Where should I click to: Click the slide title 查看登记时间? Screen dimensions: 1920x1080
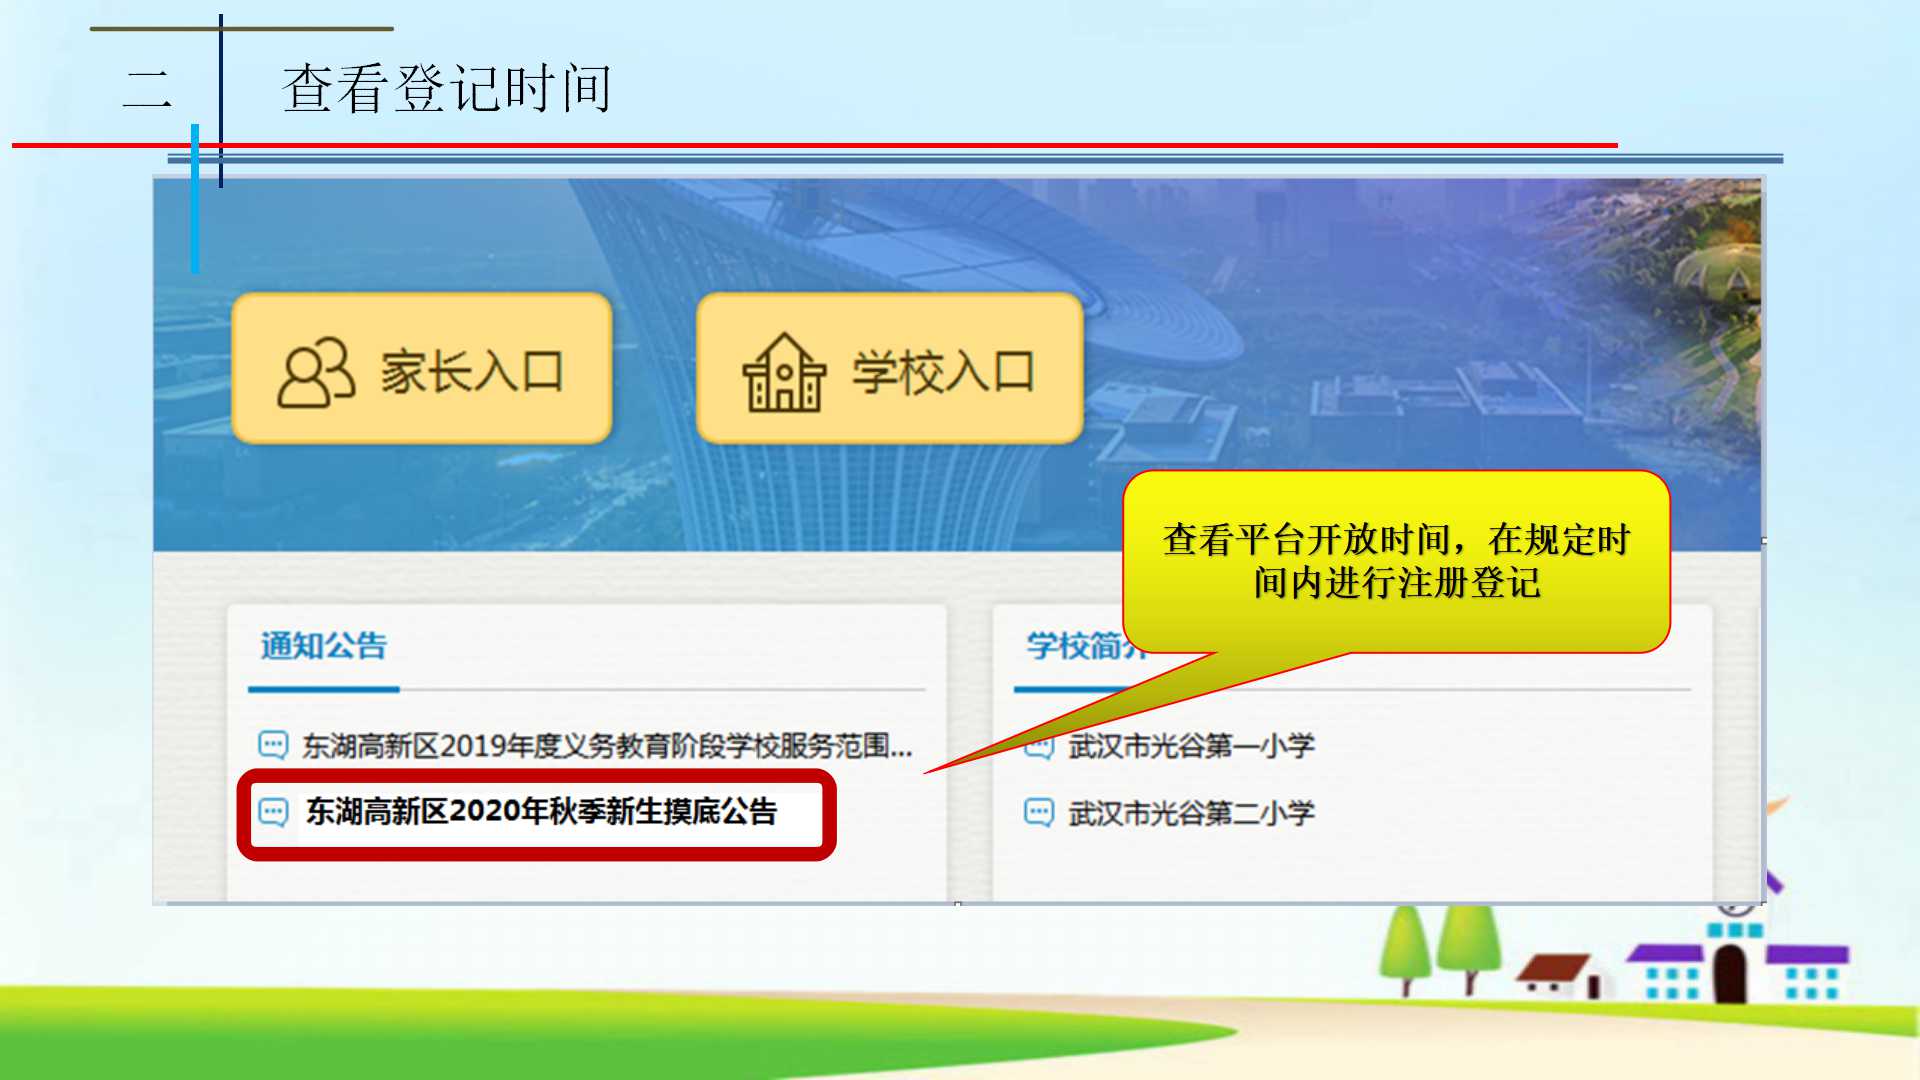tap(446, 88)
